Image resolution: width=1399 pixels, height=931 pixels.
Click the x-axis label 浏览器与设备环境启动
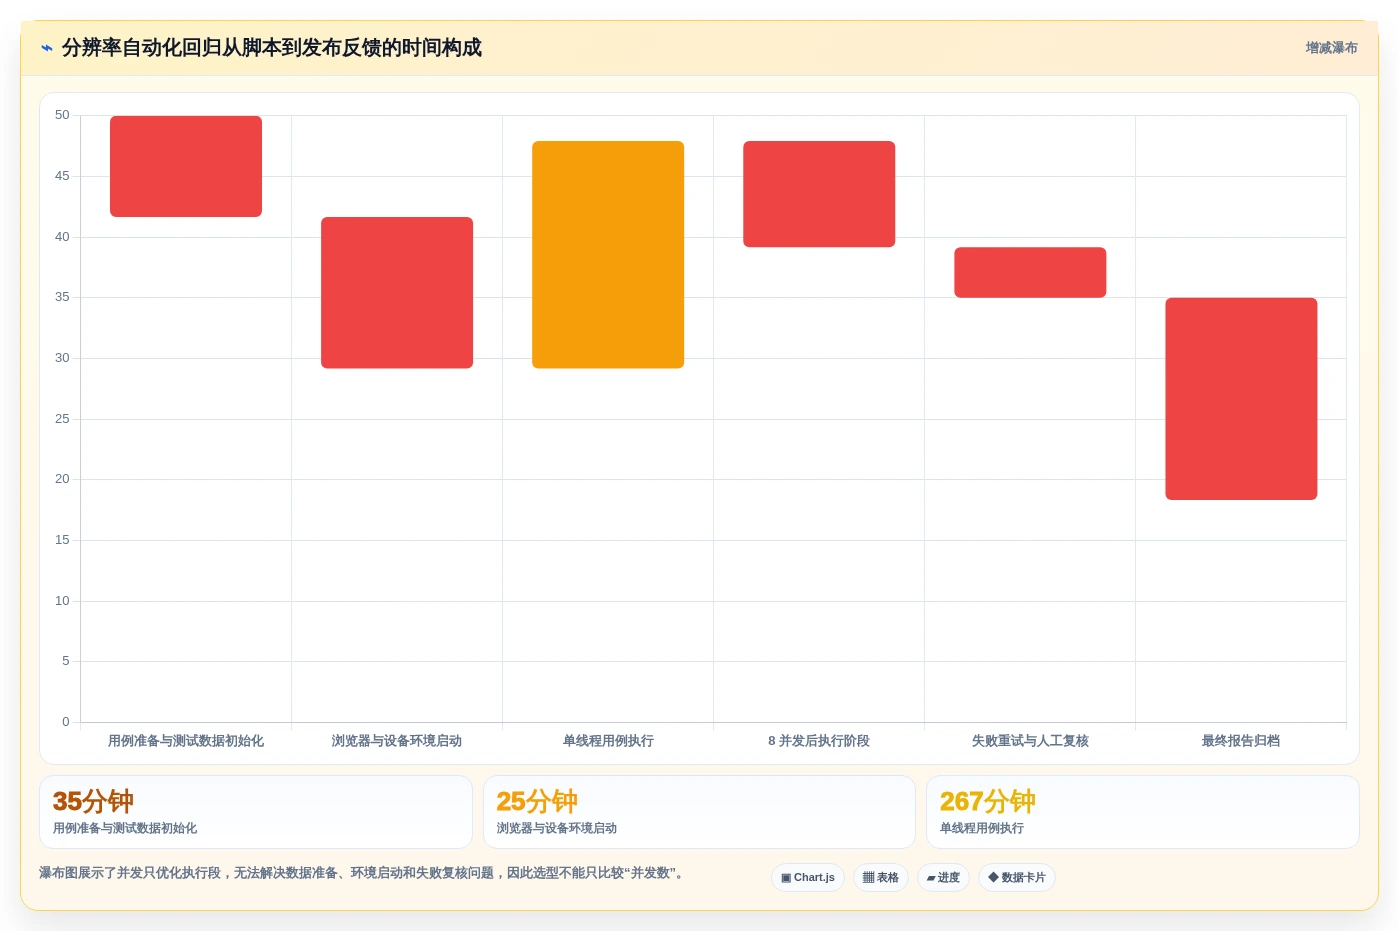coord(397,741)
